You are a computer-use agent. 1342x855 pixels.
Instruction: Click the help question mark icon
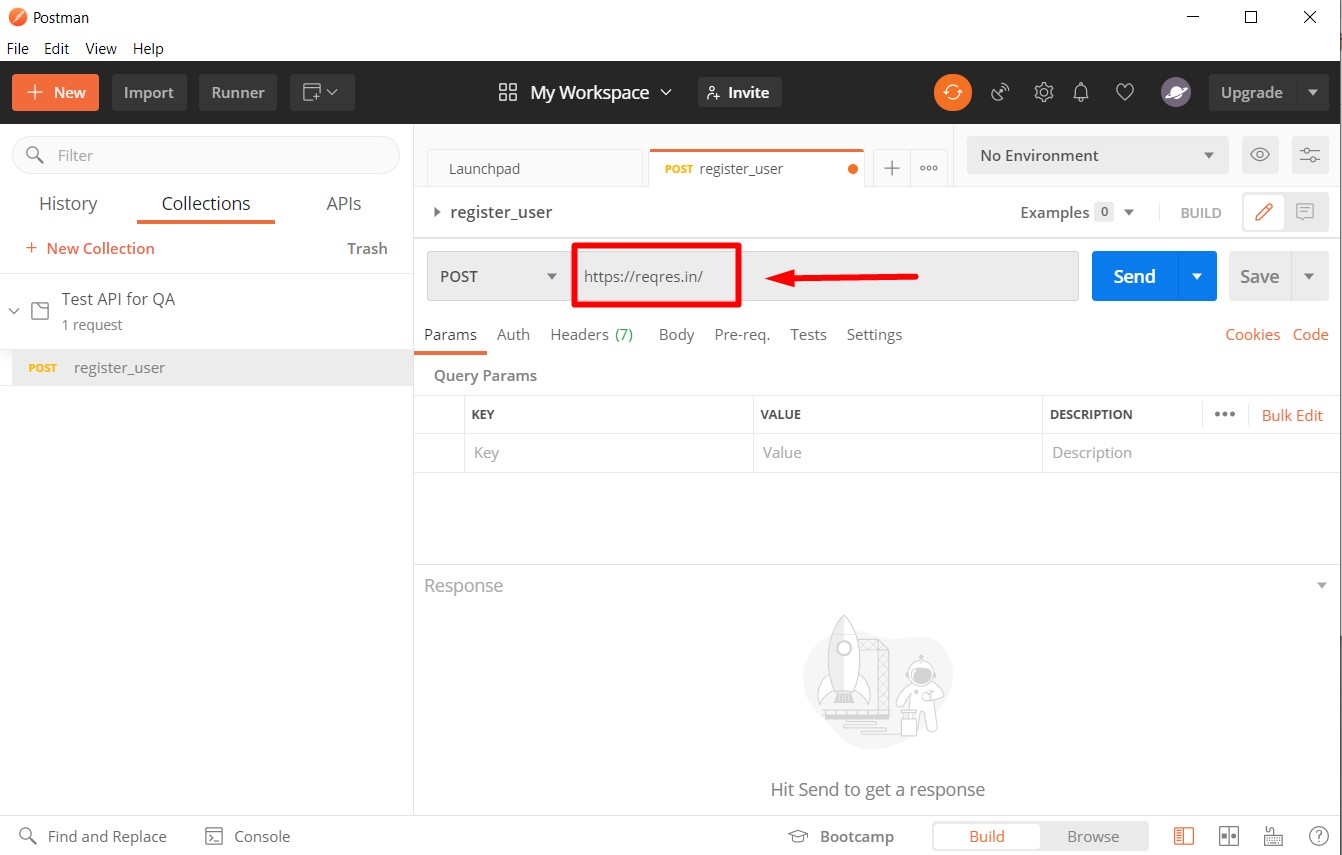coord(1318,836)
